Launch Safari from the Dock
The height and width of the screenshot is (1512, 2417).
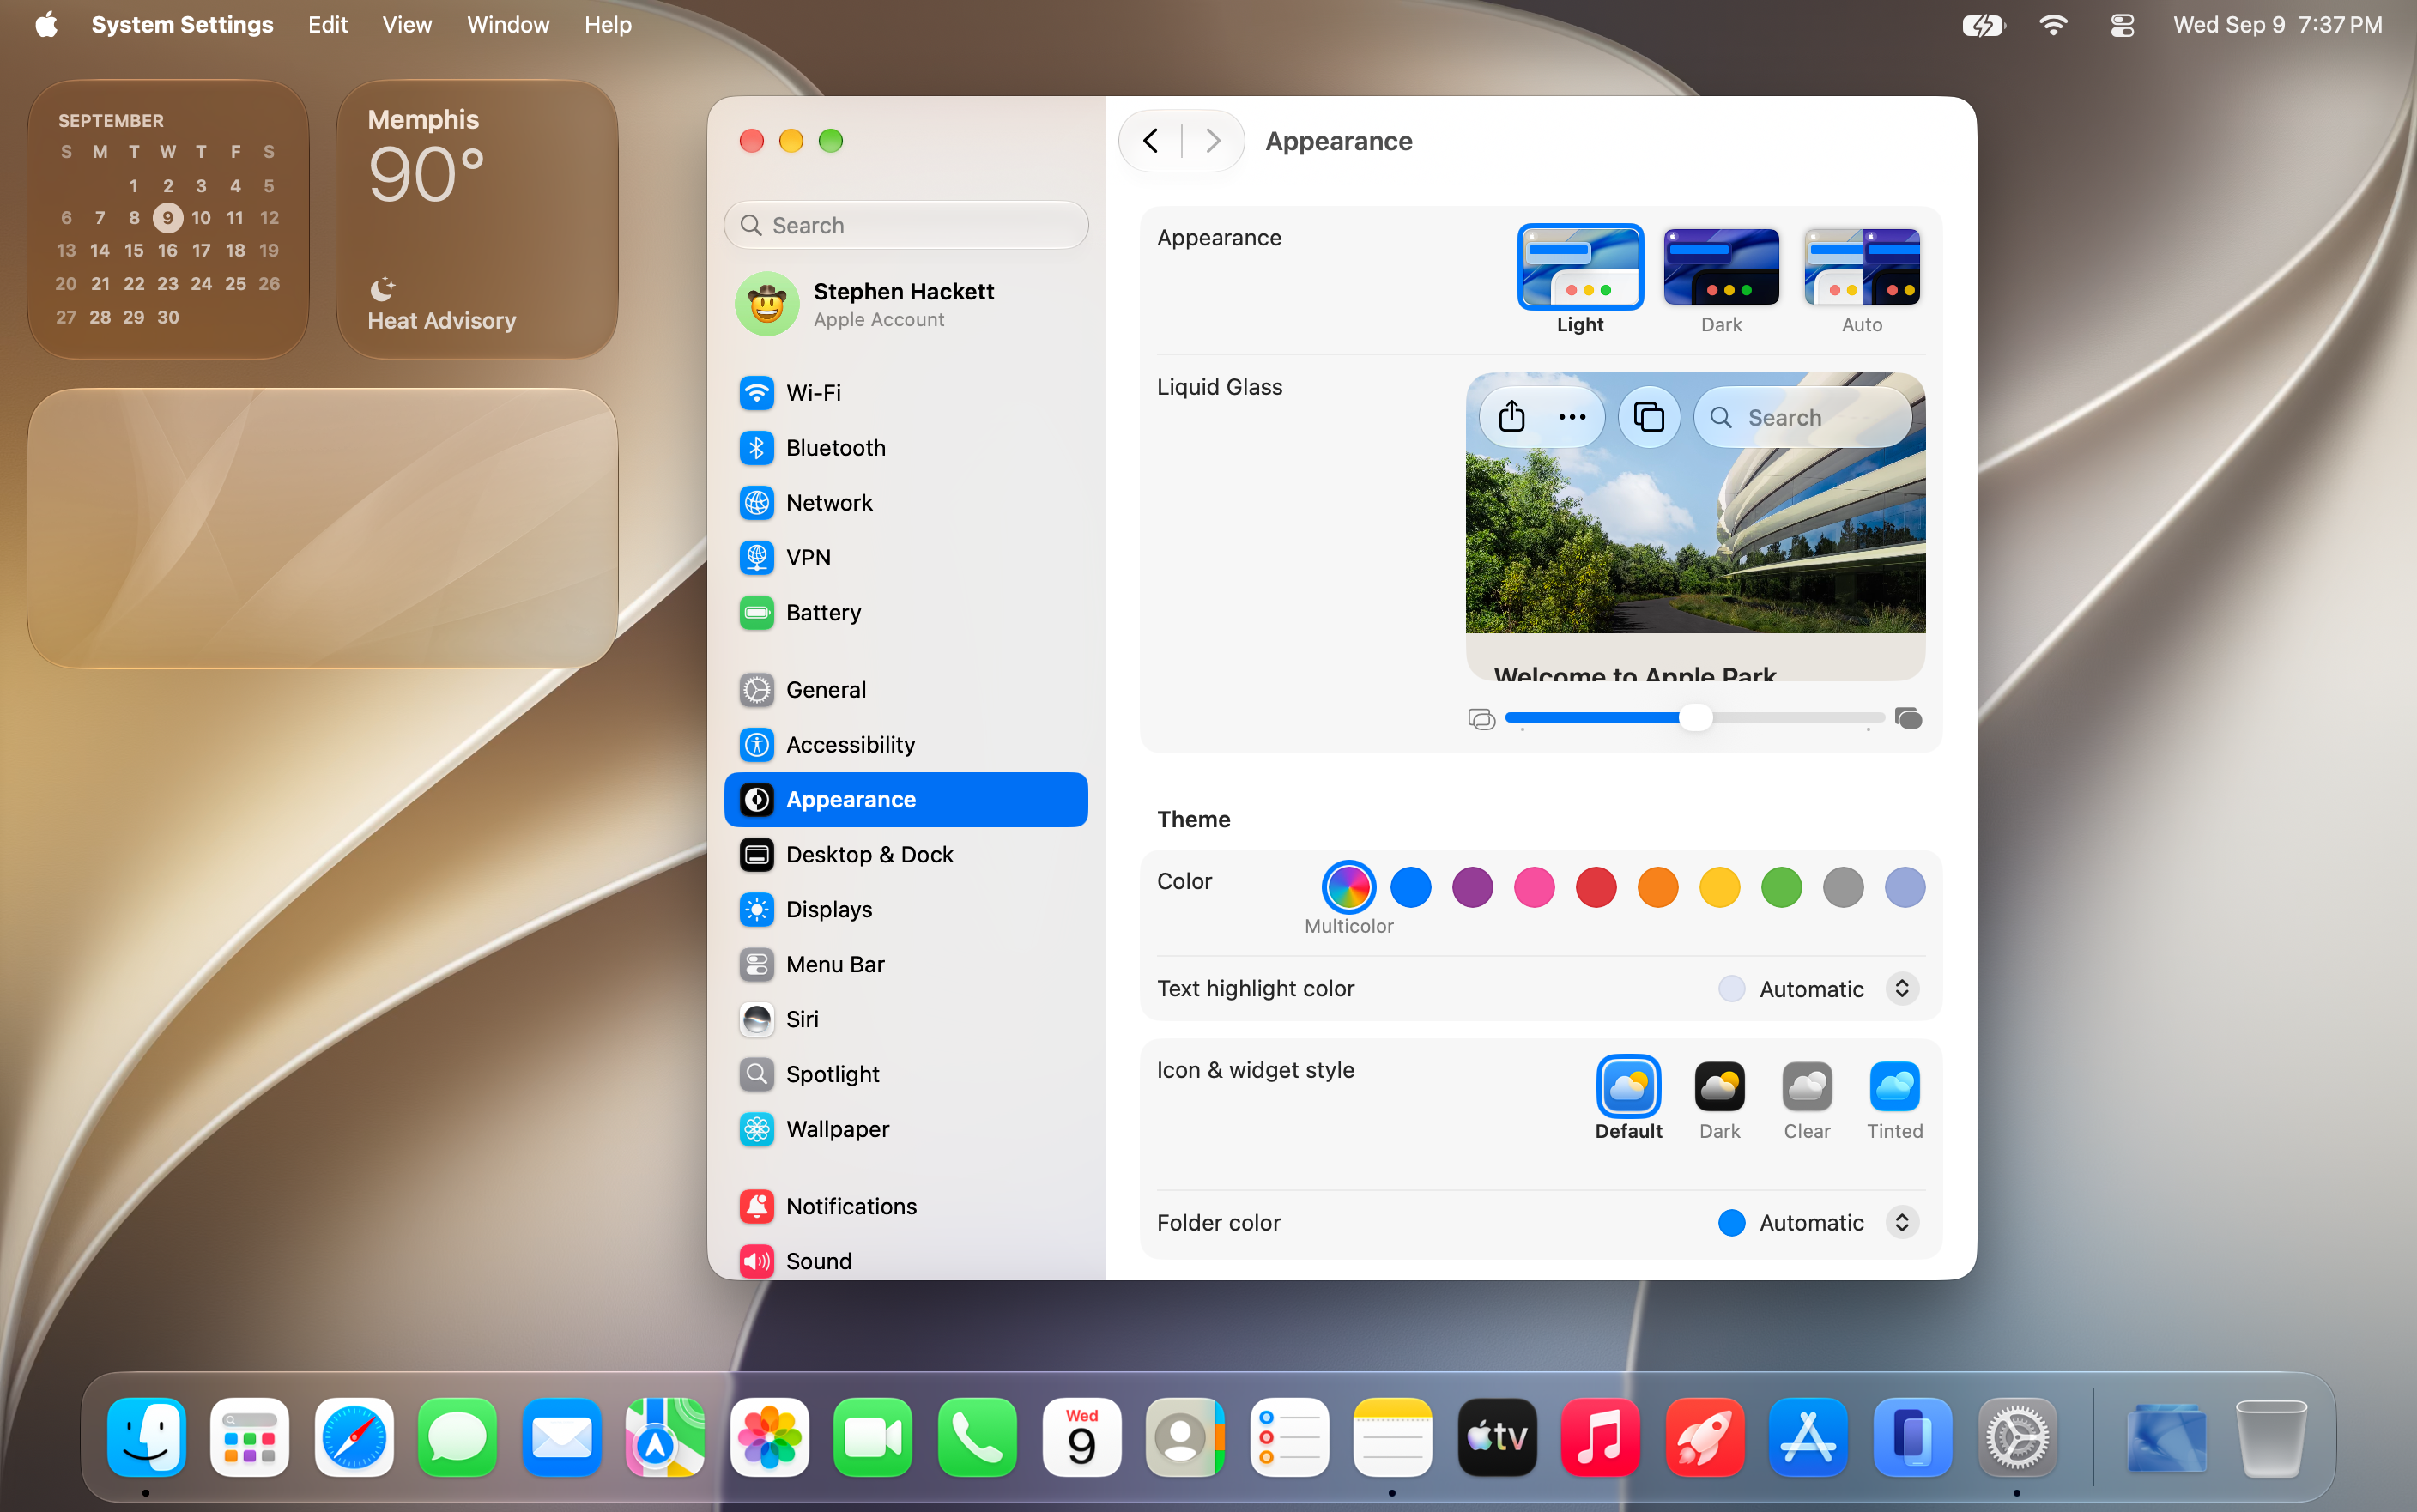[x=353, y=1437]
